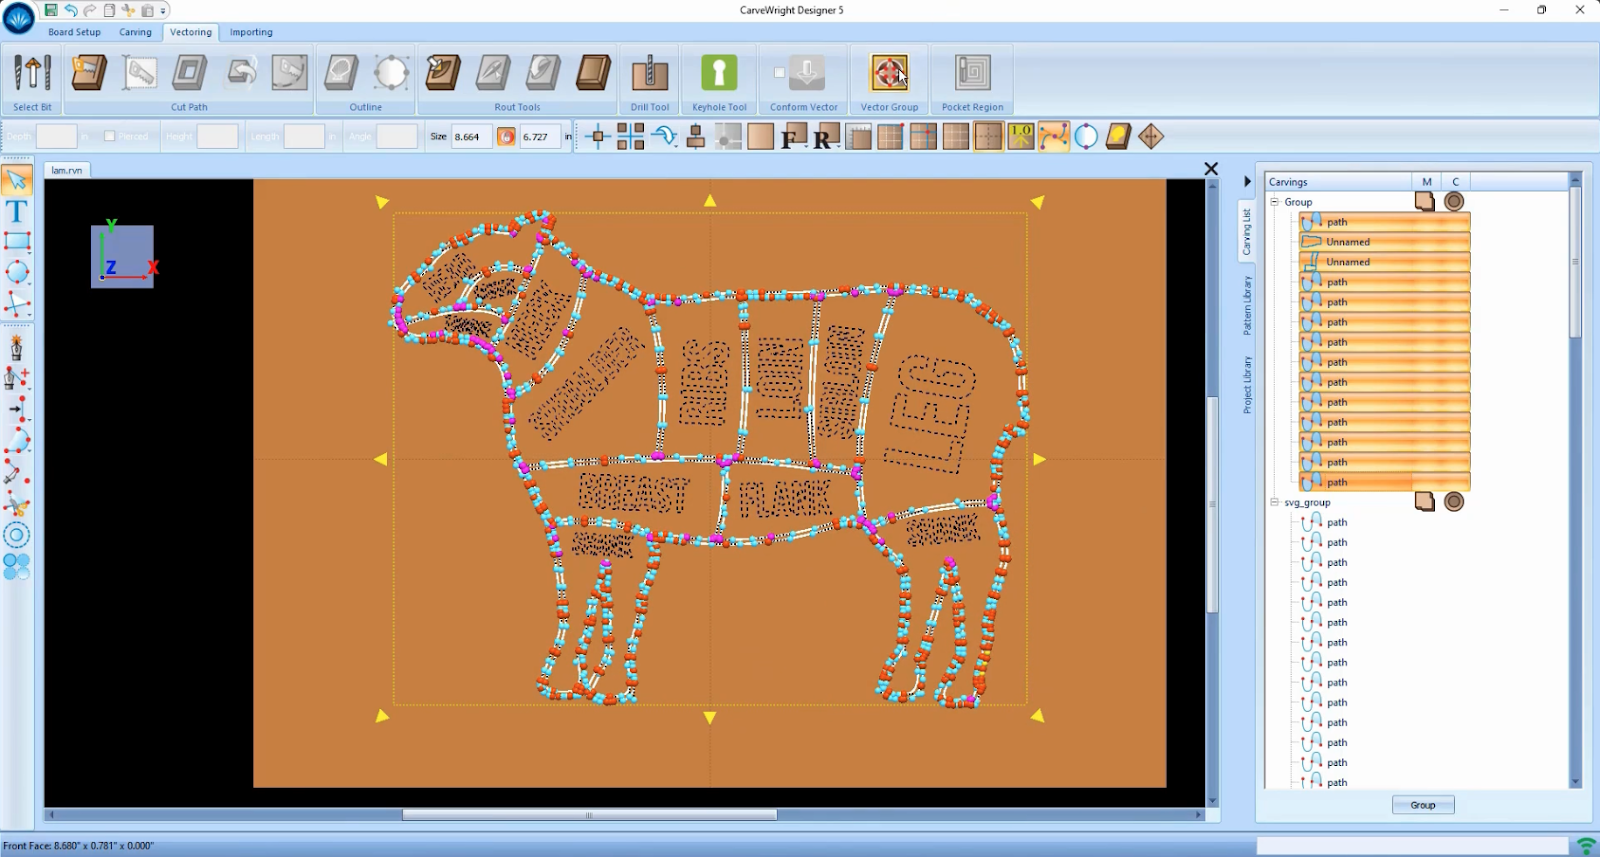1600x857 pixels.
Task: Choose the Pocket Region tool
Action: click(972, 74)
